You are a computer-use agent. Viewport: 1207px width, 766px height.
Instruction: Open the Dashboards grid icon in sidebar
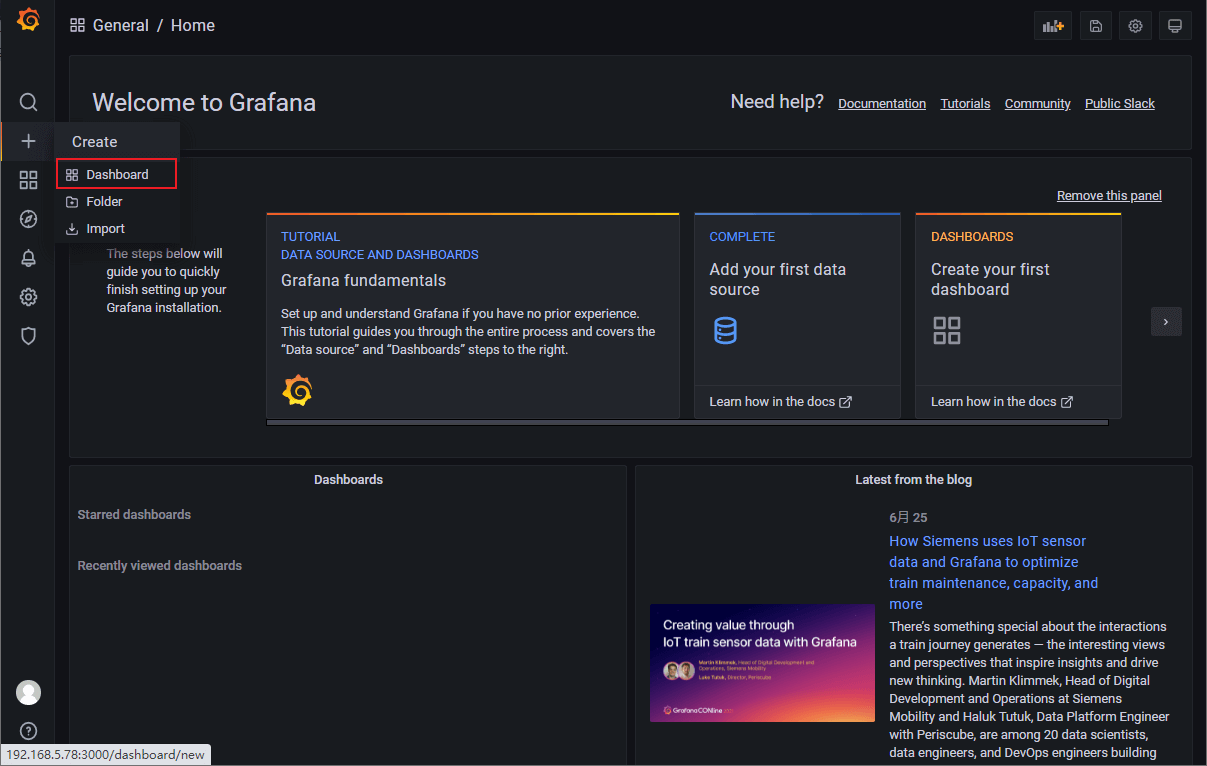(x=28, y=180)
